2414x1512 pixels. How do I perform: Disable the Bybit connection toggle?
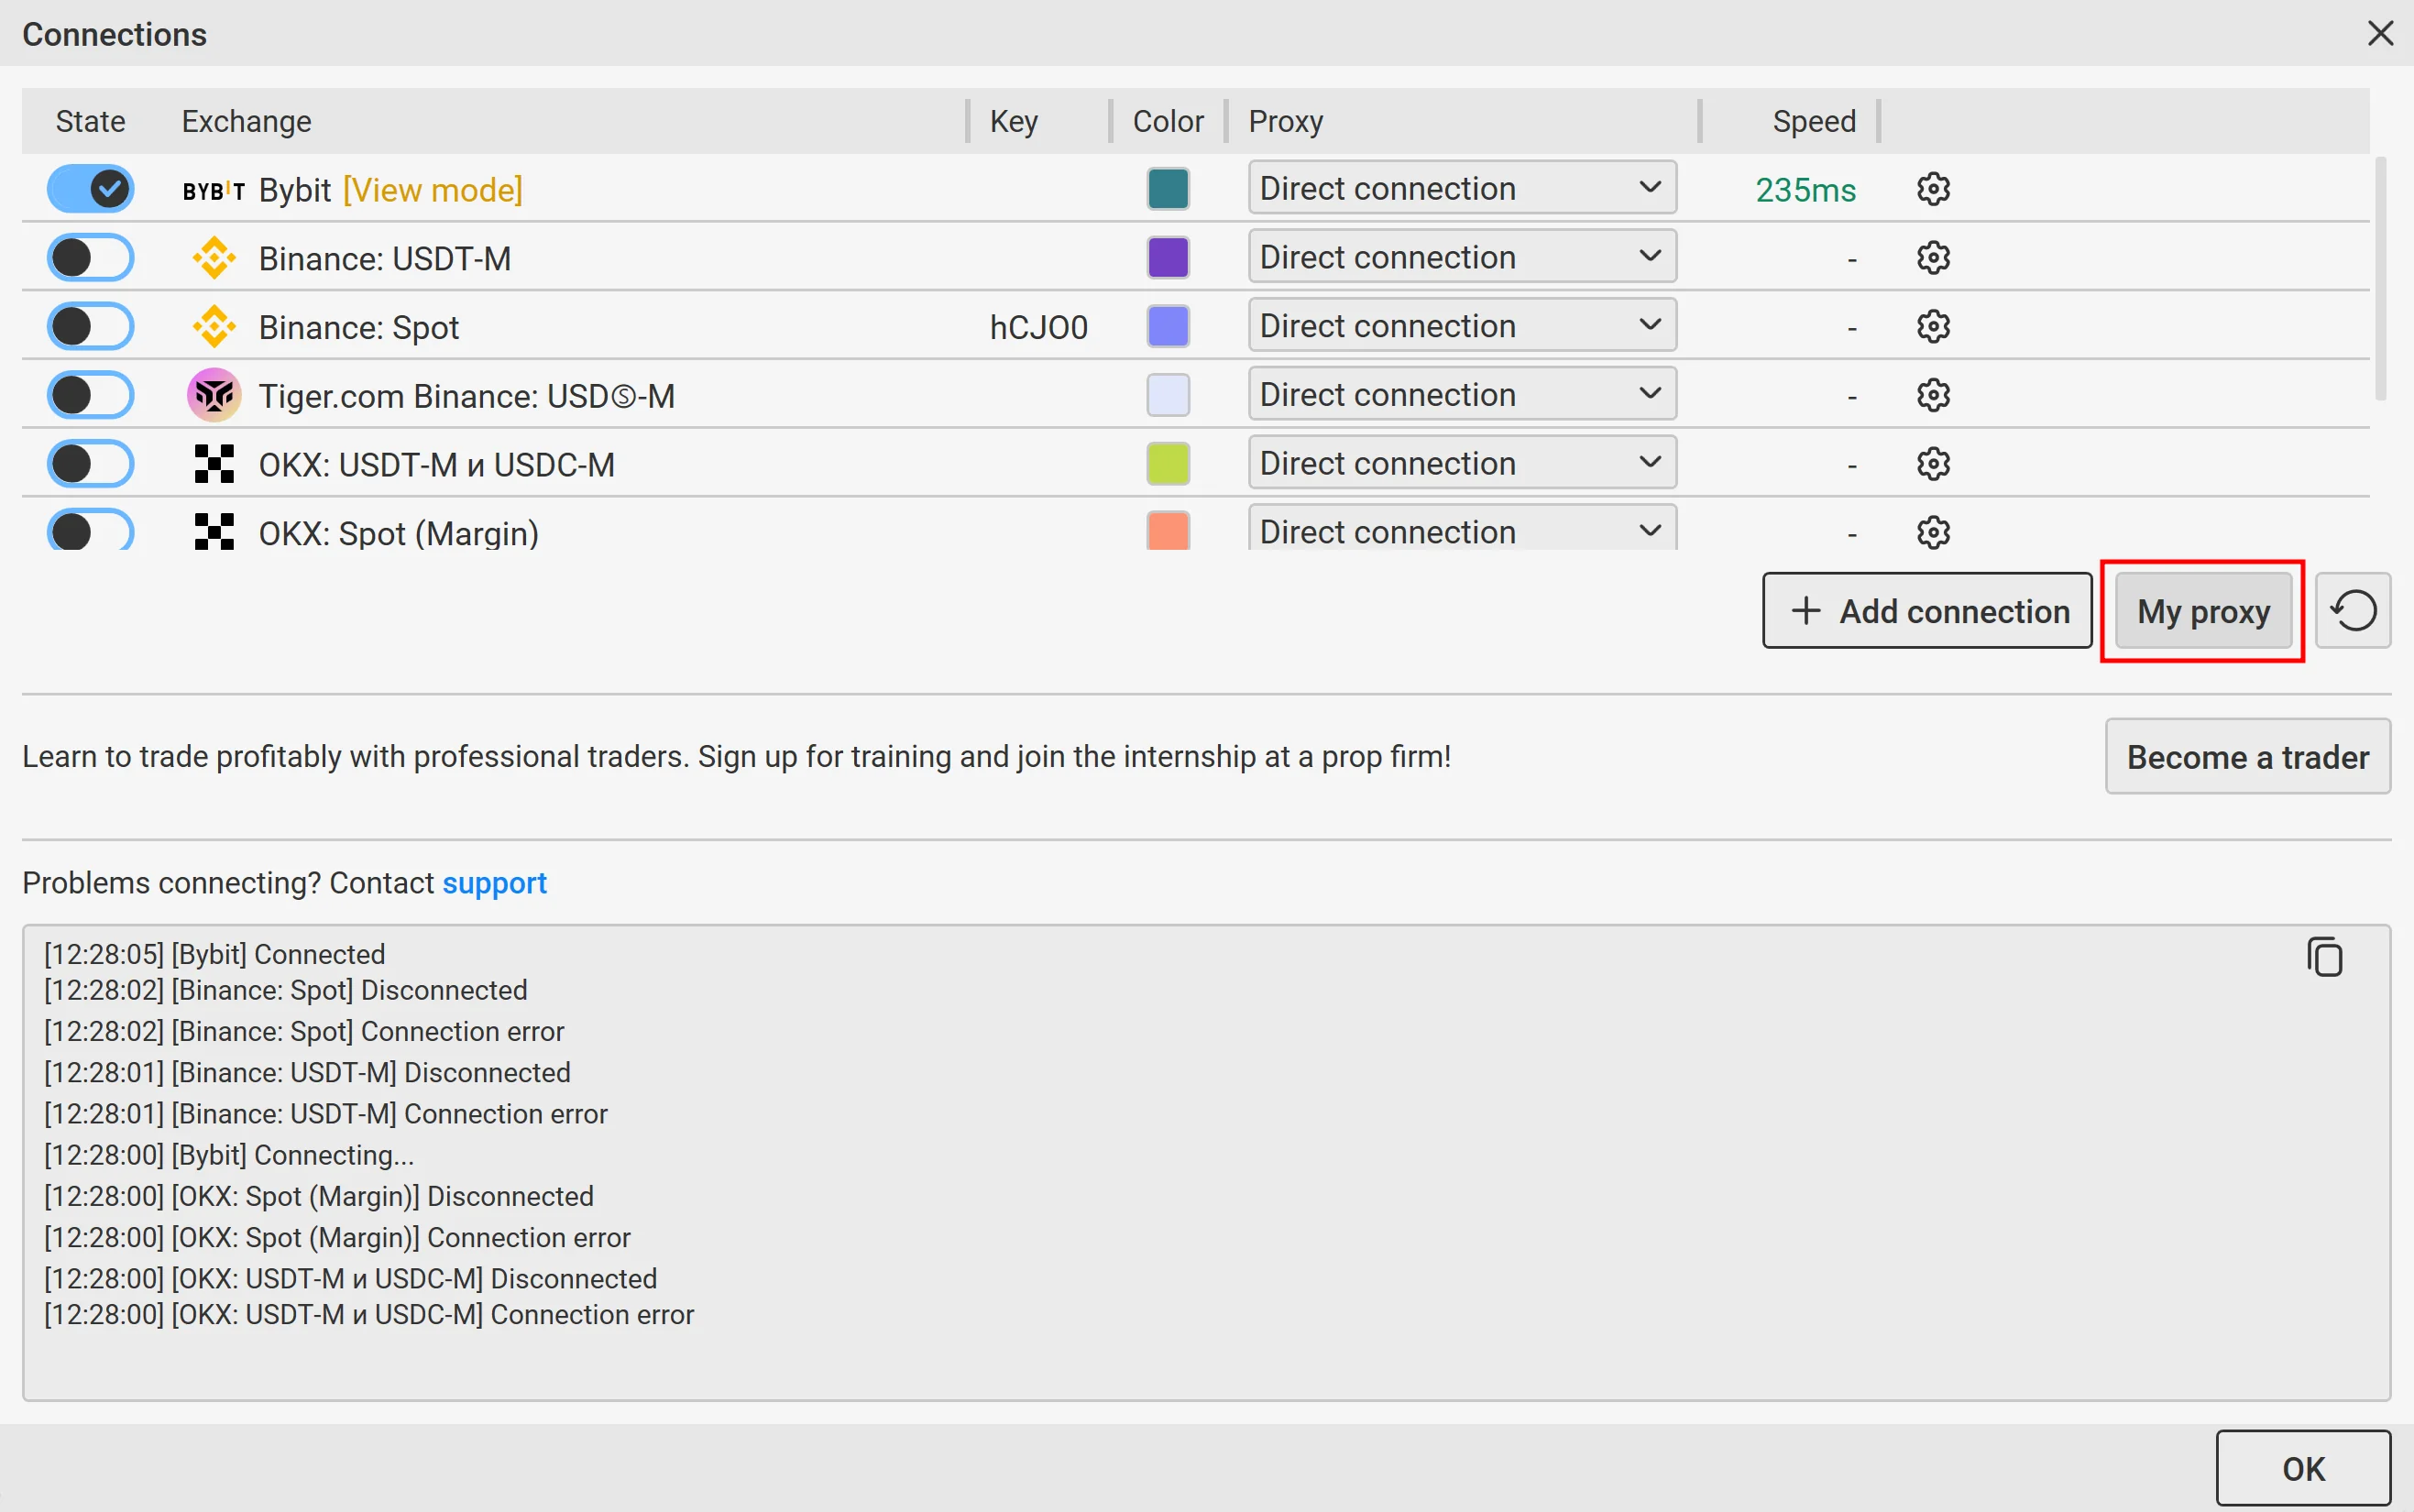(x=91, y=189)
